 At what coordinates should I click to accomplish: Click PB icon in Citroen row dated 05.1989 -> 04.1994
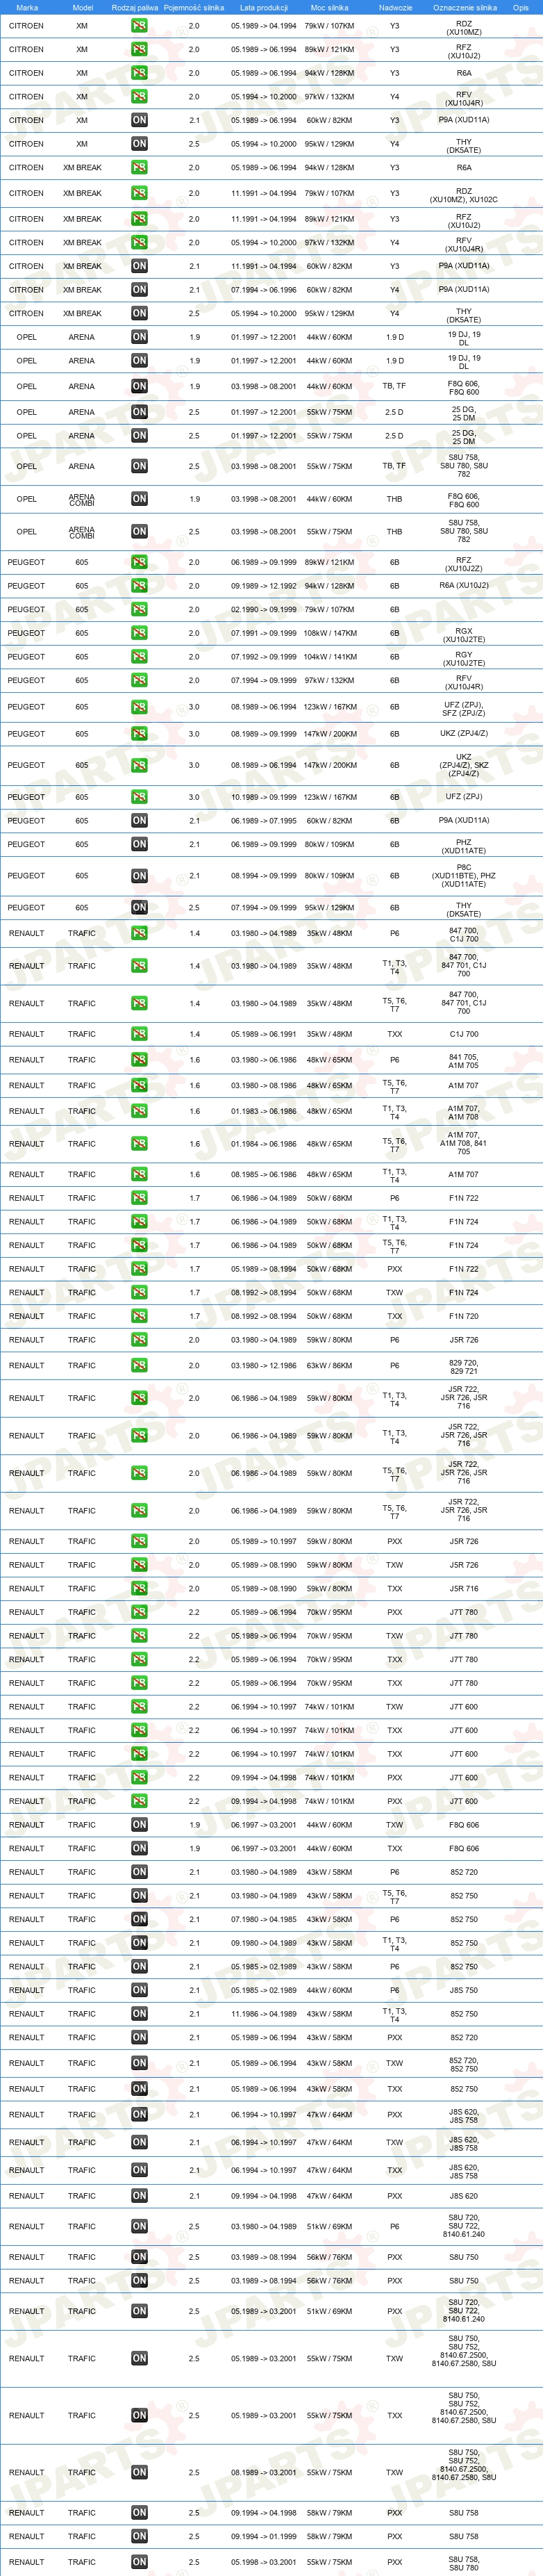point(139,26)
